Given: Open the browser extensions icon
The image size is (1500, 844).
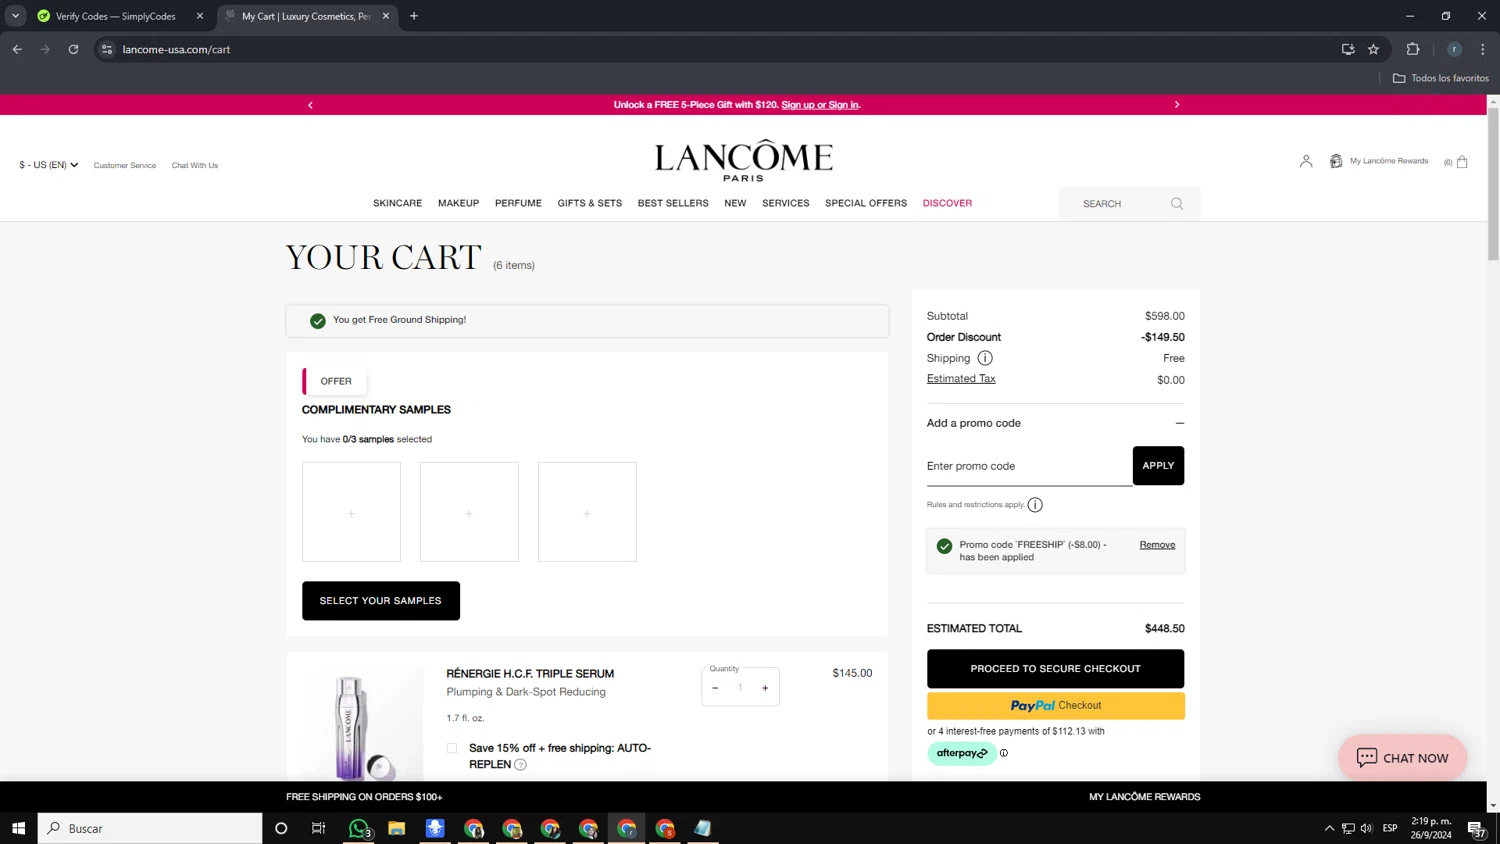Looking at the screenshot, I should [1413, 49].
